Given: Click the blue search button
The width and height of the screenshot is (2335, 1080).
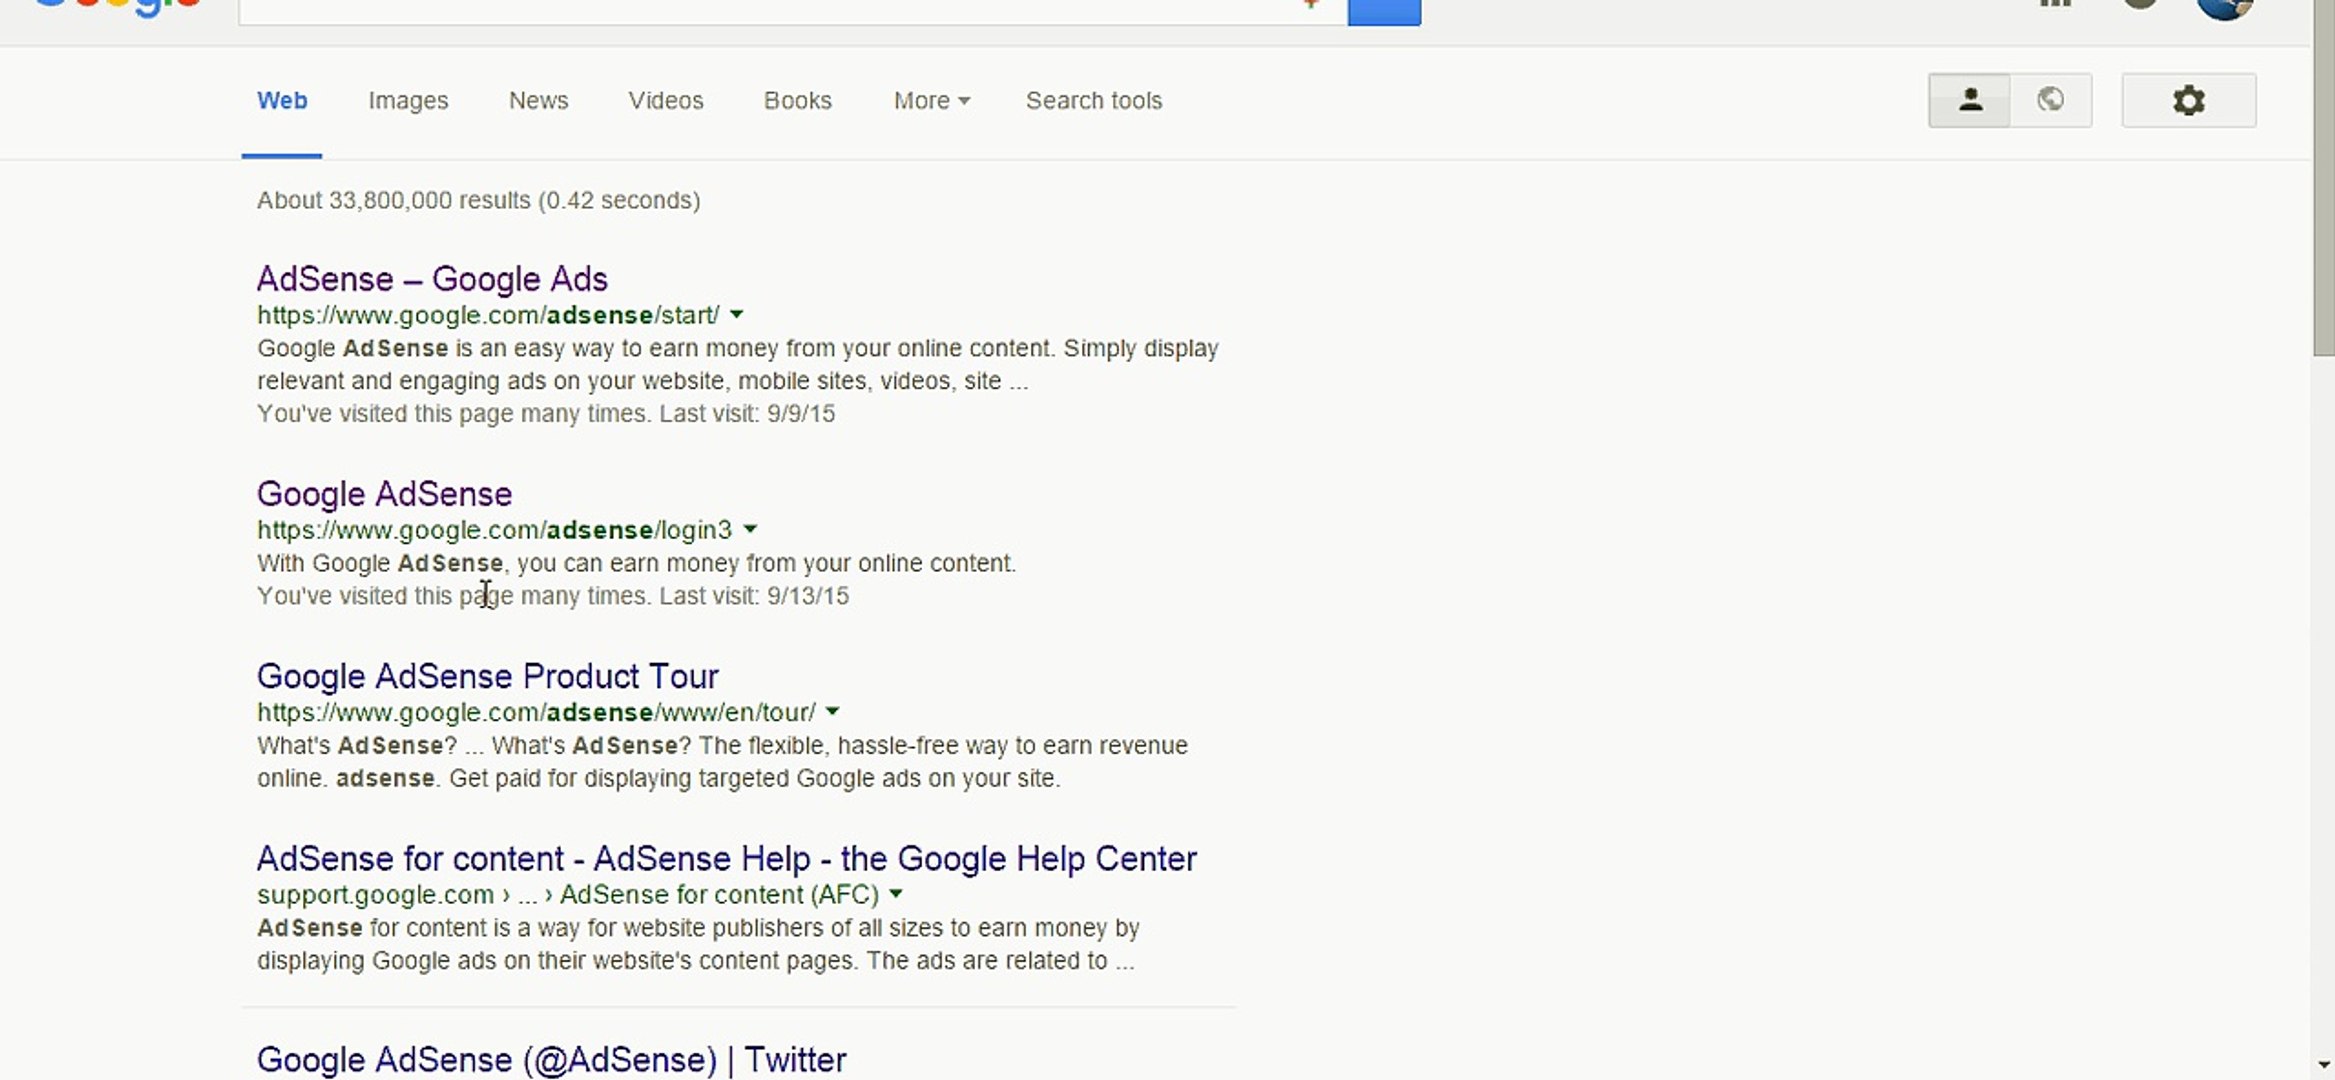Looking at the screenshot, I should click(x=1383, y=11).
